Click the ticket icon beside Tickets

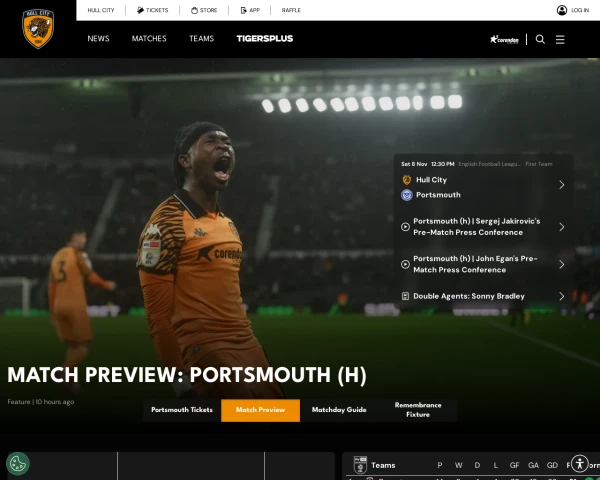pos(140,10)
